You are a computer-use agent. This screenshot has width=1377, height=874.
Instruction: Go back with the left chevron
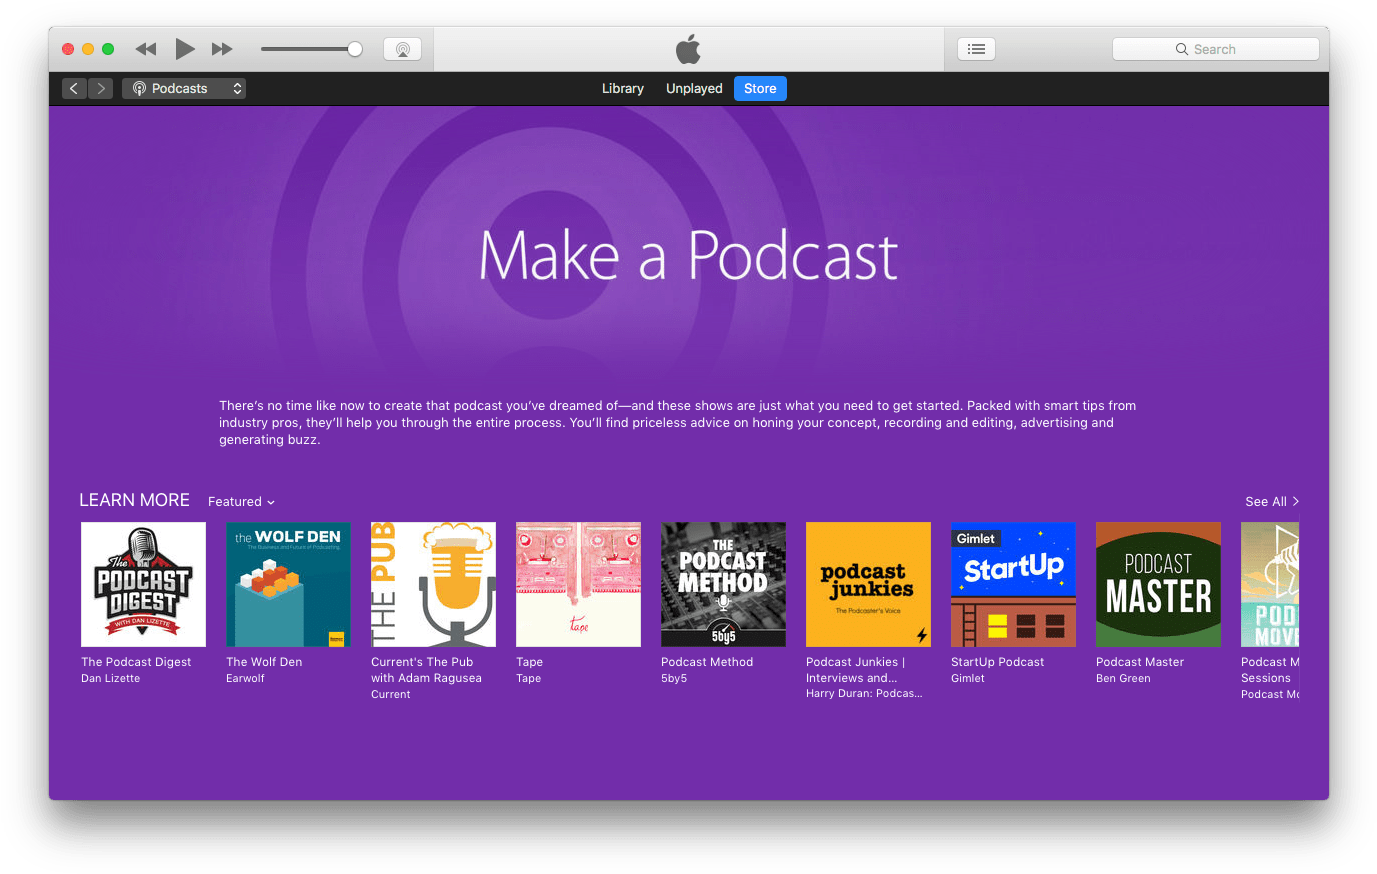(74, 88)
